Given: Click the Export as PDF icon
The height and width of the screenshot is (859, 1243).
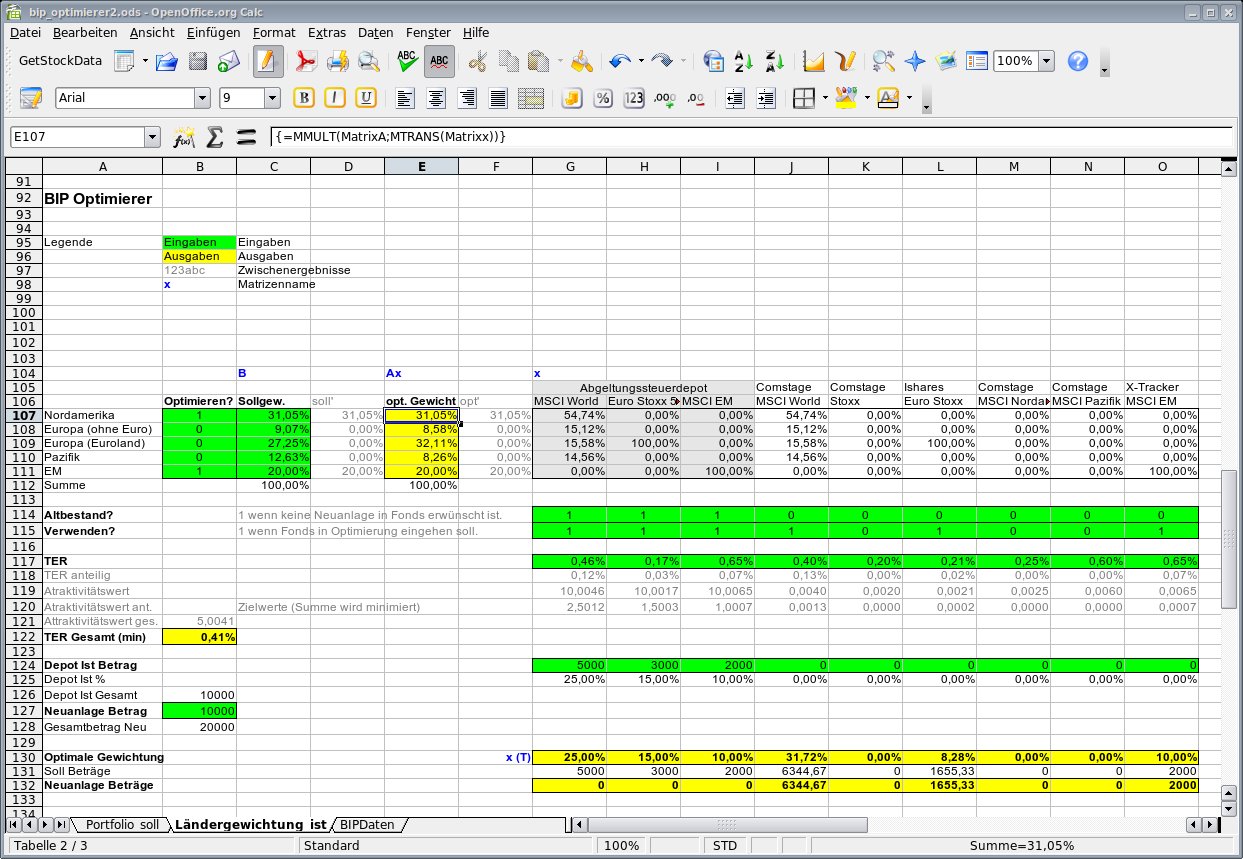Looking at the screenshot, I should 305,61.
